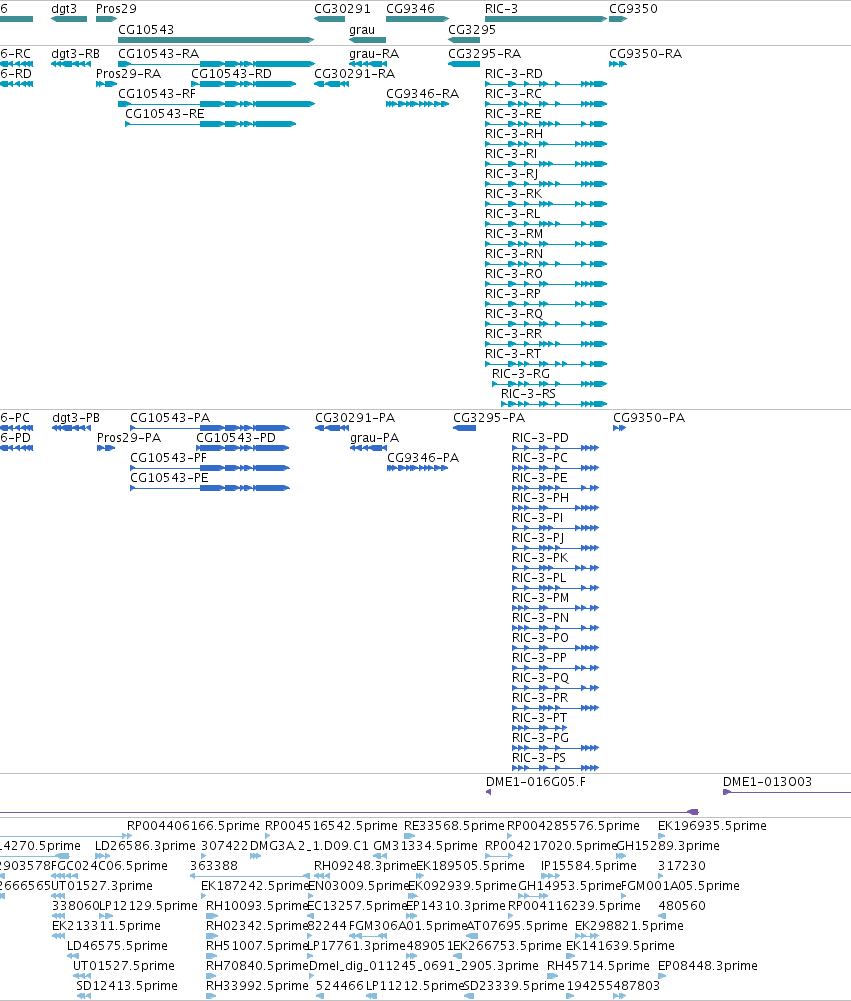Select transcript RIC-3-RT
The height and width of the screenshot is (1001, 851).
546,364
